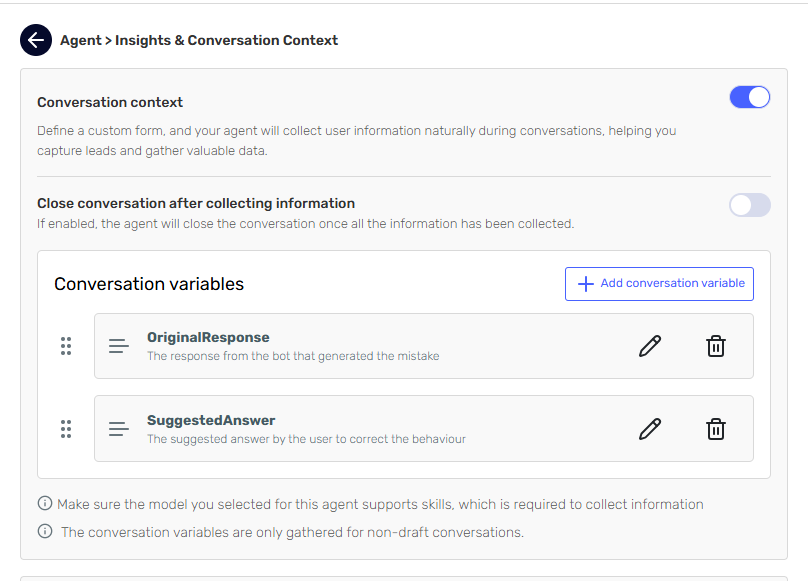808x581 pixels.
Task: Click the Add conversation variable button
Action: click(659, 284)
